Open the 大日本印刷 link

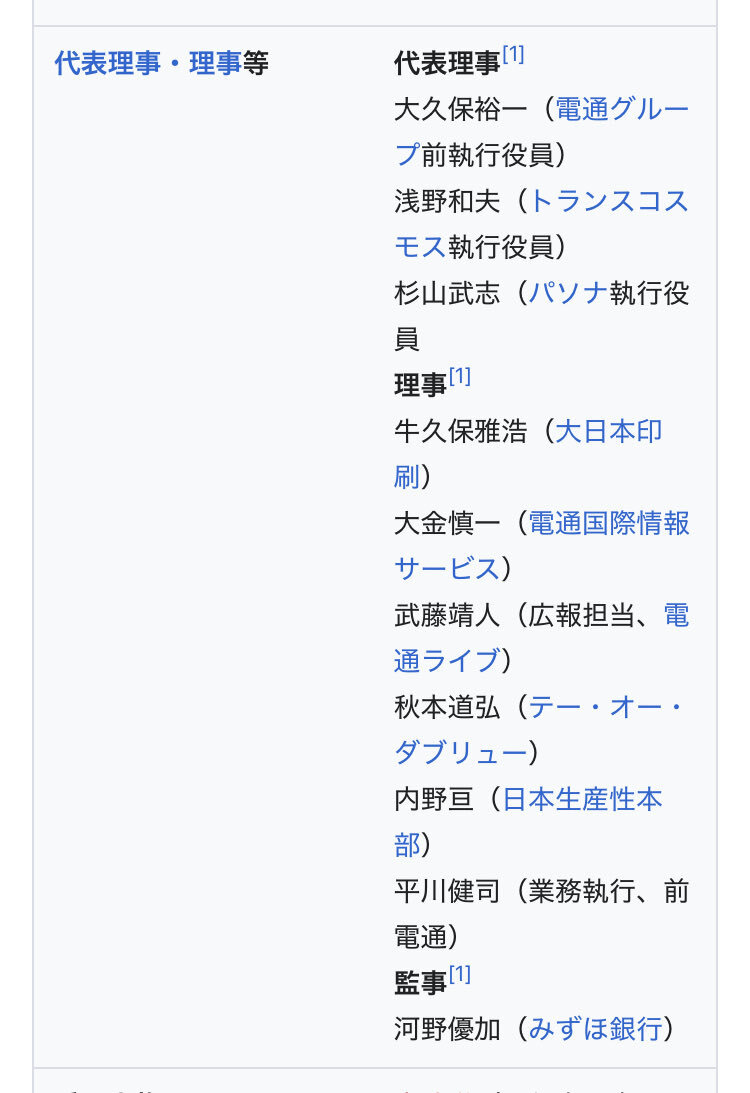click(608, 432)
